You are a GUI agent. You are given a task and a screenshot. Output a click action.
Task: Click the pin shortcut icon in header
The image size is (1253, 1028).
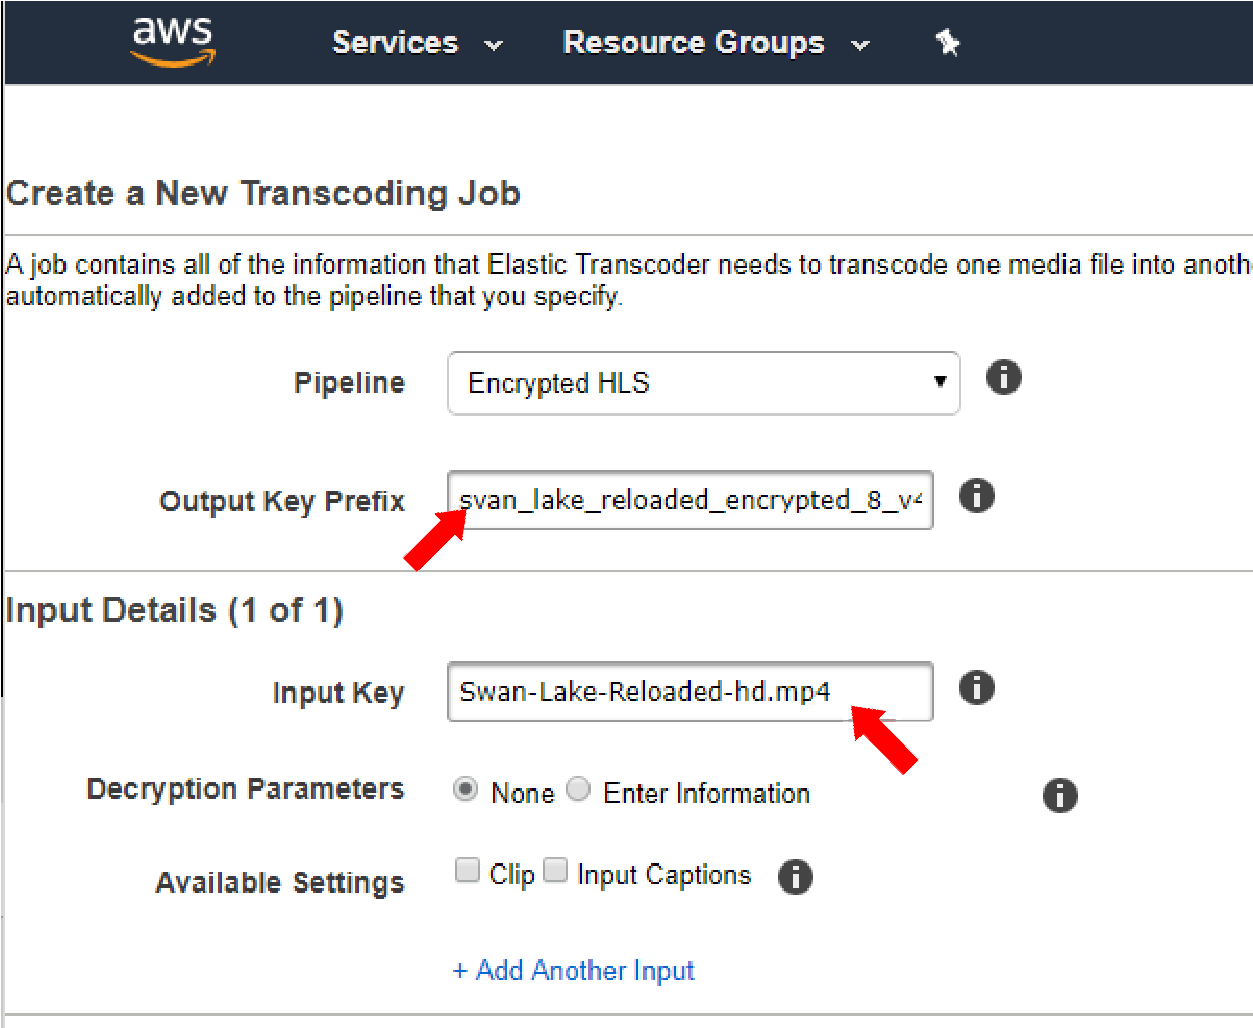[x=947, y=42]
